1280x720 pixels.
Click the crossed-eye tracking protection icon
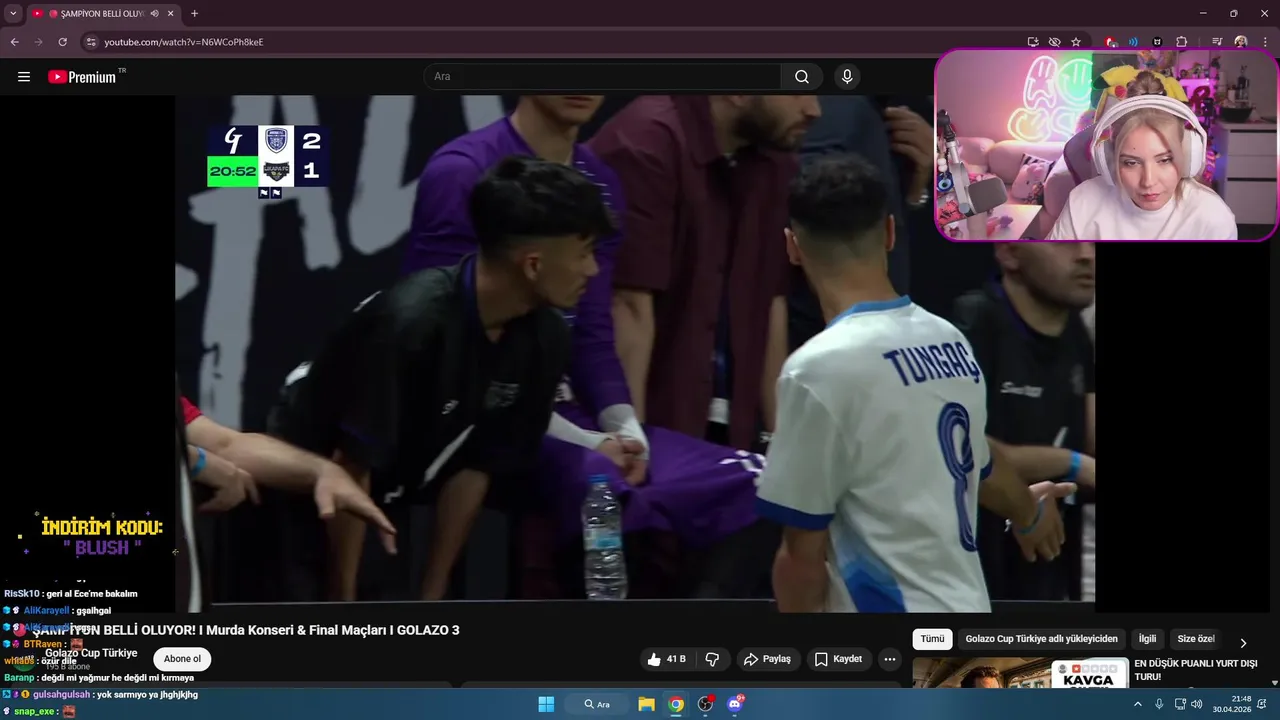coord(1054,42)
